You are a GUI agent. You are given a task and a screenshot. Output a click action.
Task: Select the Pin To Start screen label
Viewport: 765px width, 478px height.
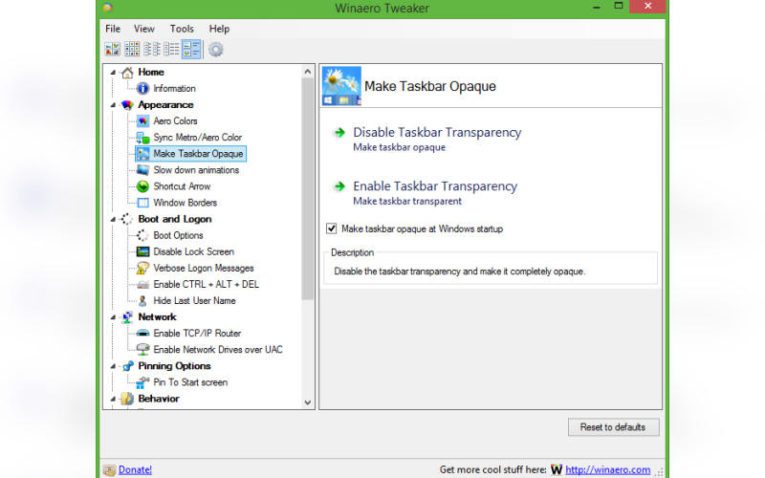point(190,382)
